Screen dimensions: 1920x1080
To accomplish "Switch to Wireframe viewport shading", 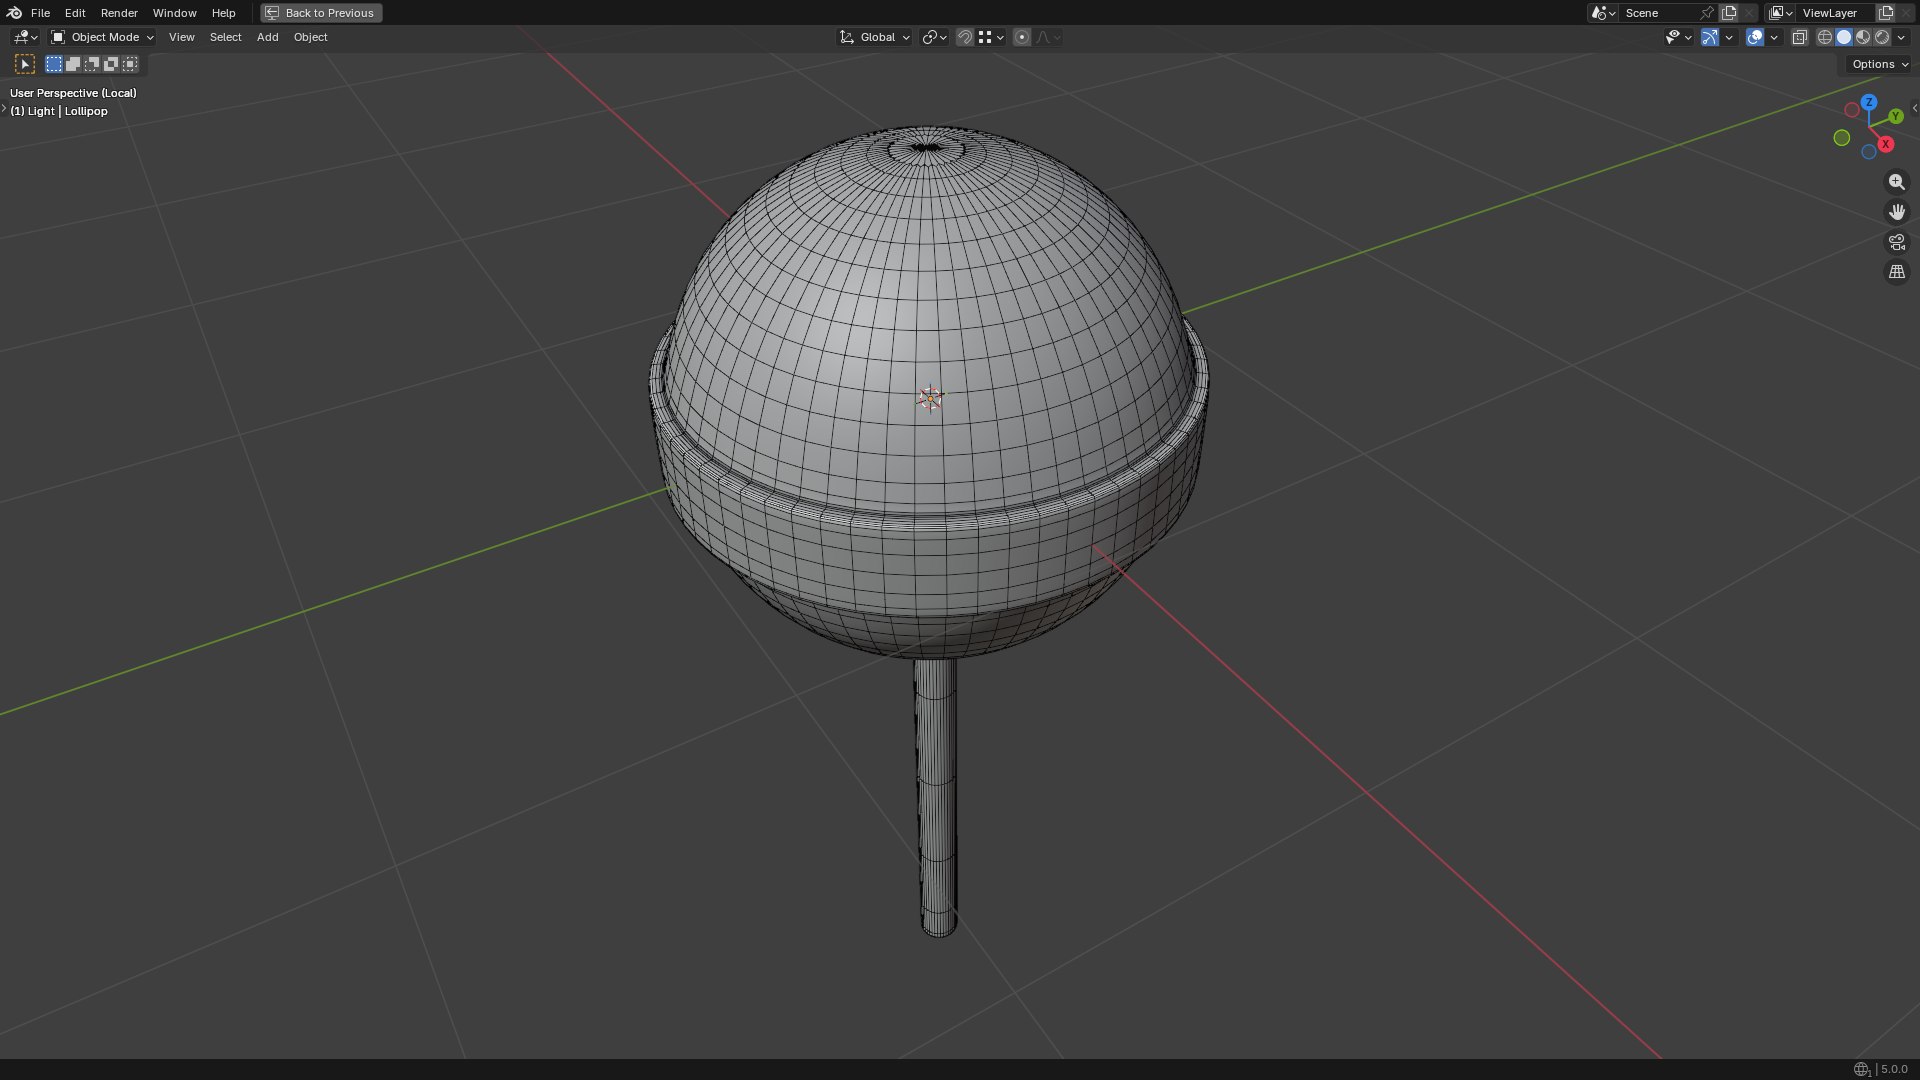I will 1825,37.
